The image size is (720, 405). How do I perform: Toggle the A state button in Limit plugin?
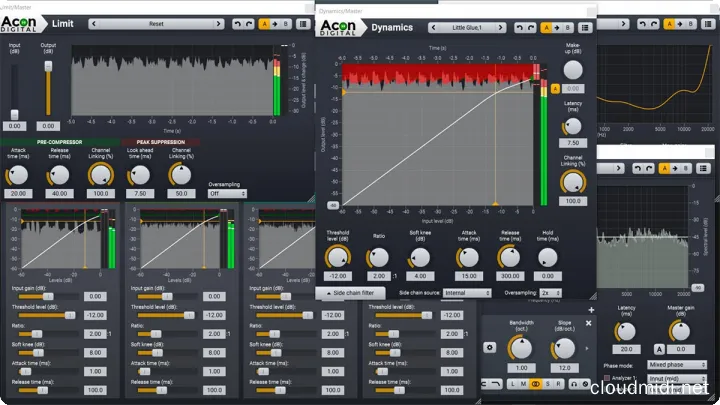click(x=264, y=23)
